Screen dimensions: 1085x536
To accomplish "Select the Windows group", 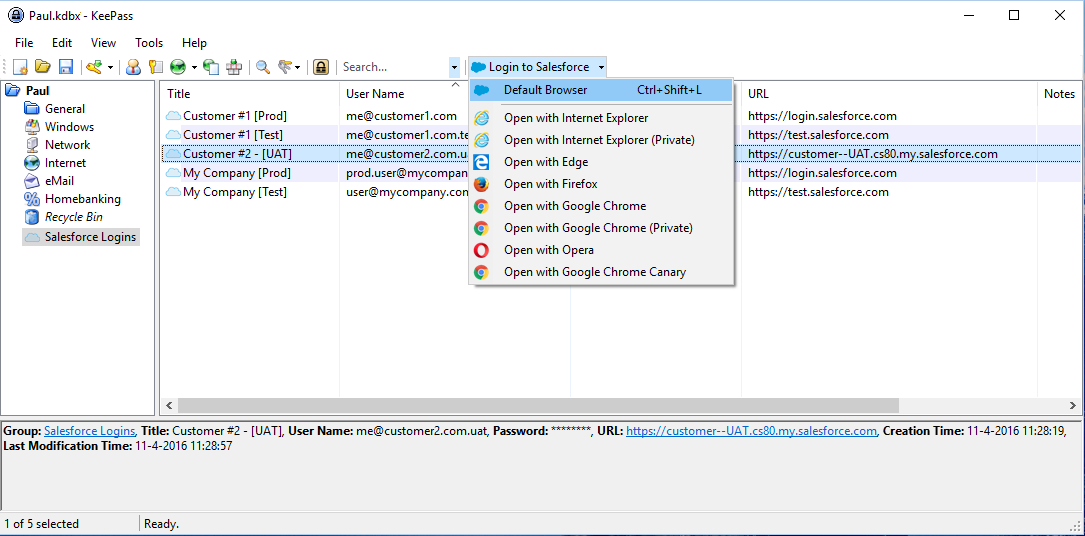I will (x=69, y=127).
